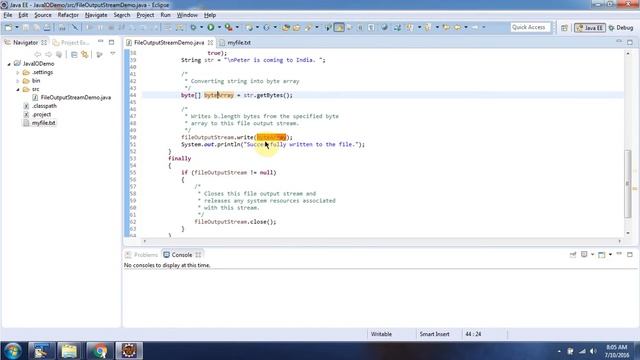This screenshot has height=360, width=640.
Task: Click Collapse All icon in Navigator
Action: [74, 54]
